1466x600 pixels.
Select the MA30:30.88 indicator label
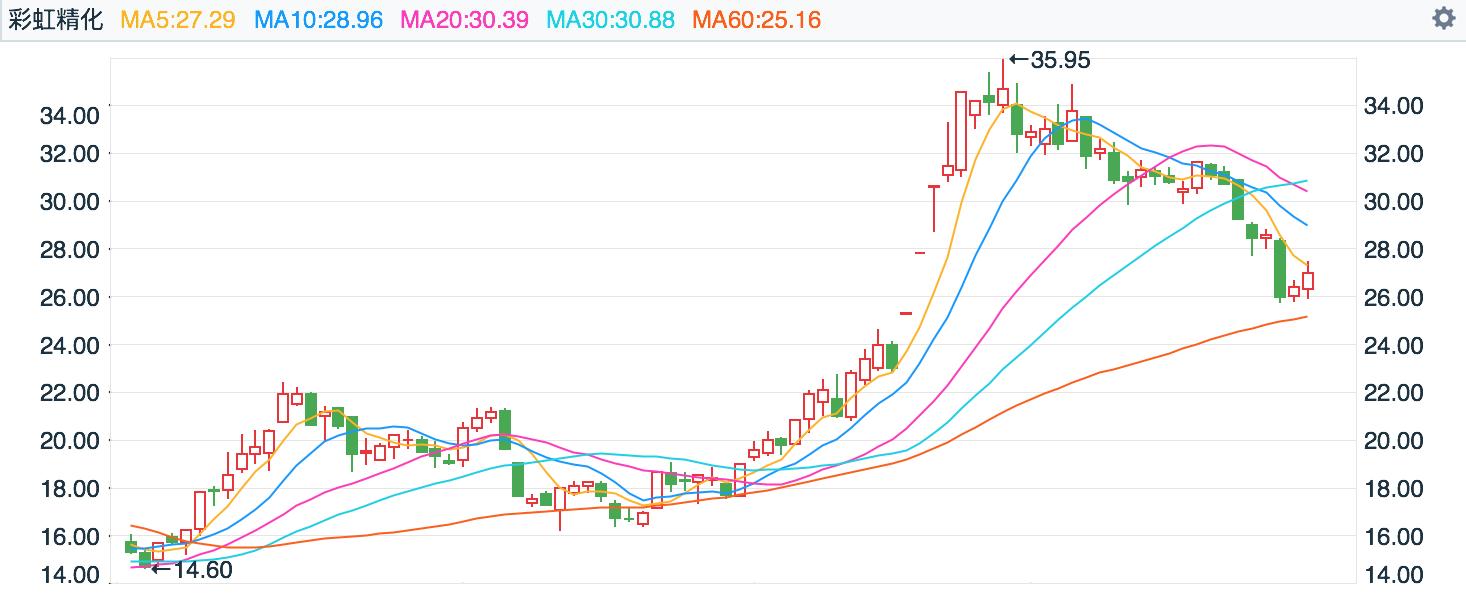(x=611, y=19)
